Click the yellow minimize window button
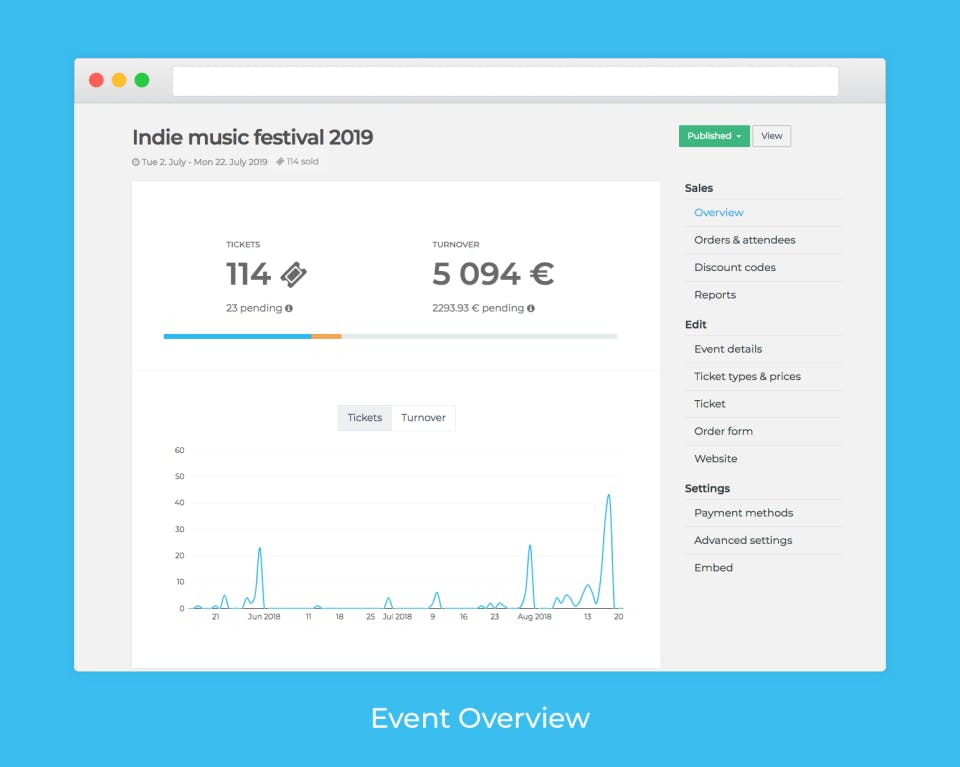This screenshot has height=767, width=960. [x=119, y=80]
